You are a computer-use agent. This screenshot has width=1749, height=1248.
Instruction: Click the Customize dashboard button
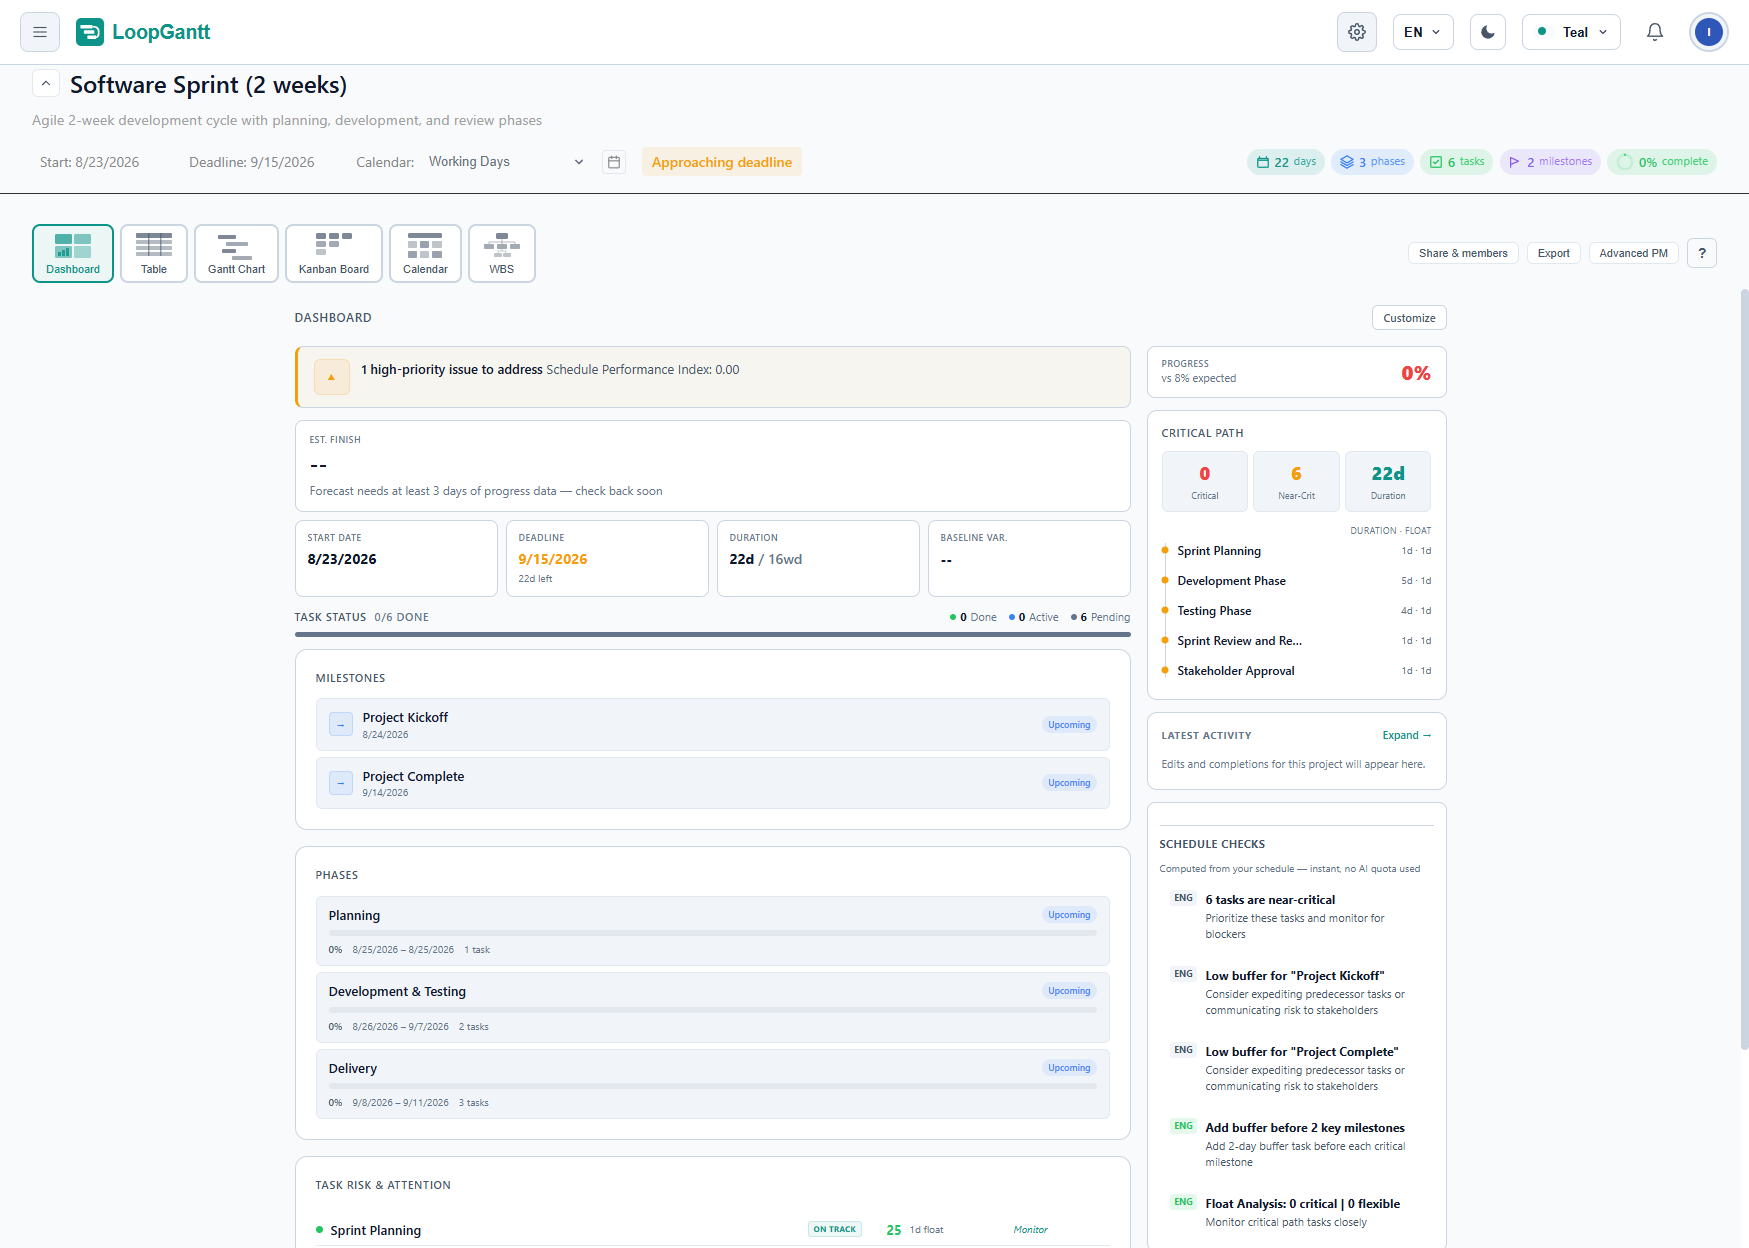click(1409, 318)
